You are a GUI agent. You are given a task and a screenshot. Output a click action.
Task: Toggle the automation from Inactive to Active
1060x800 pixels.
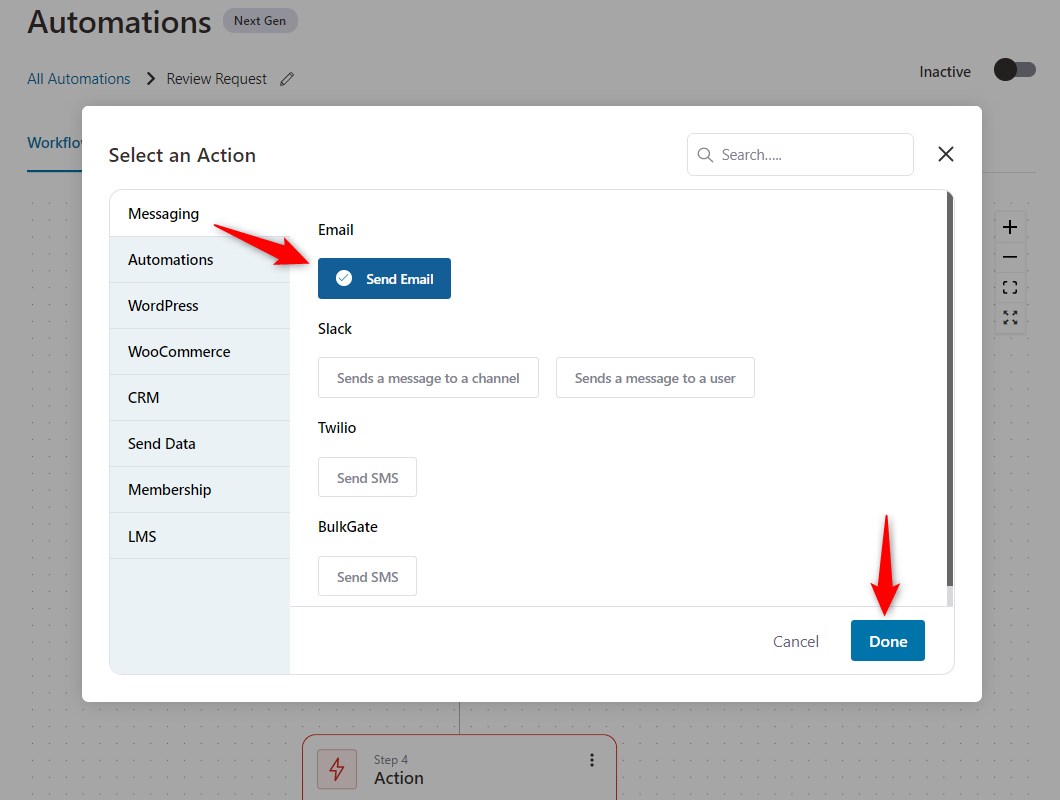pos(1014,70)
